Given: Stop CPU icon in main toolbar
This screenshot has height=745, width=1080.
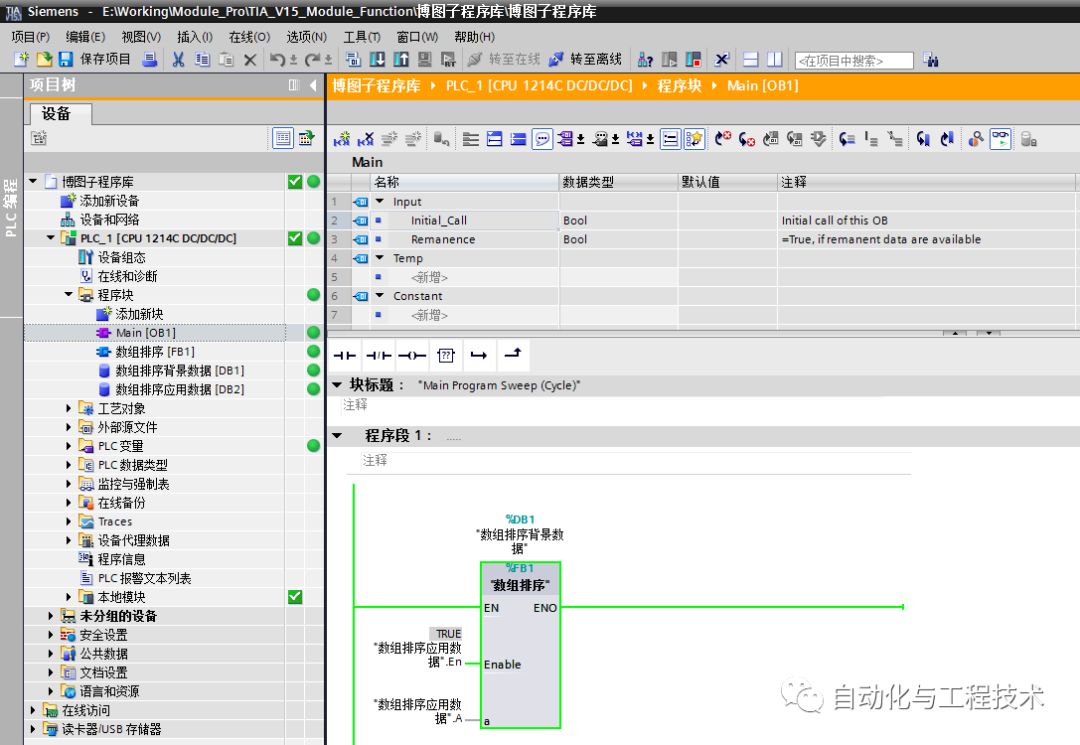Looking at the screenshot, I should point(693,60).
